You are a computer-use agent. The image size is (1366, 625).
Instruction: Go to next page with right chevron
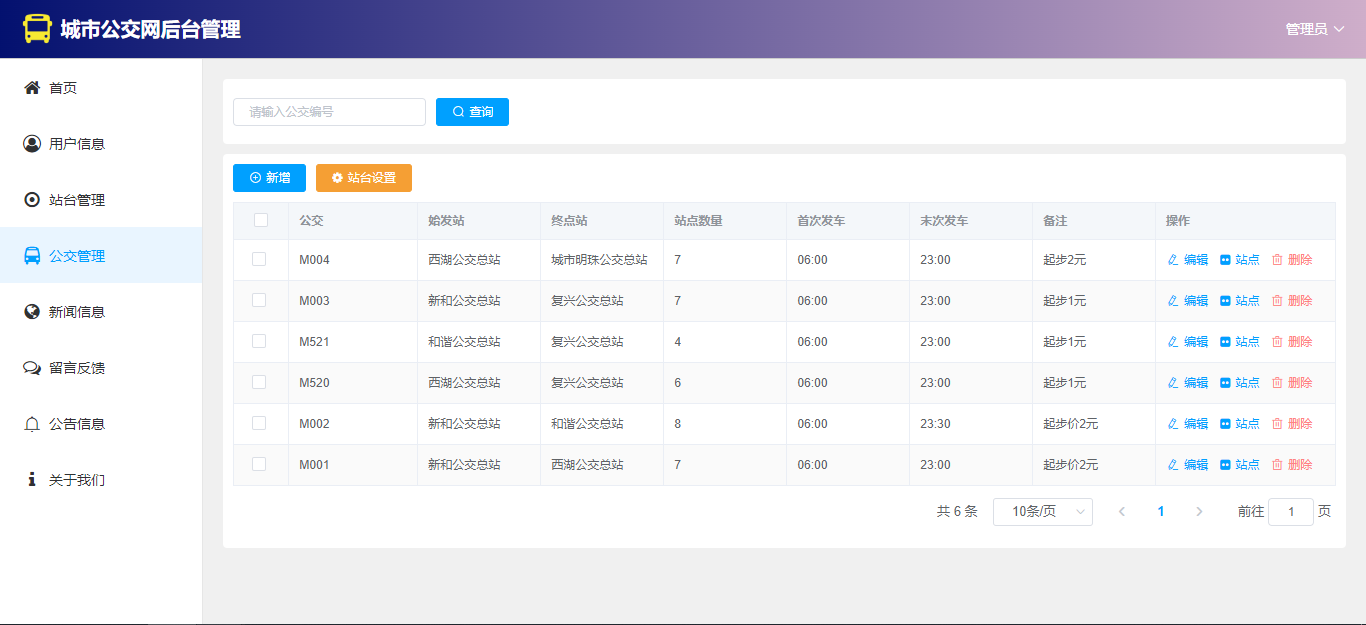(1199, 511)
